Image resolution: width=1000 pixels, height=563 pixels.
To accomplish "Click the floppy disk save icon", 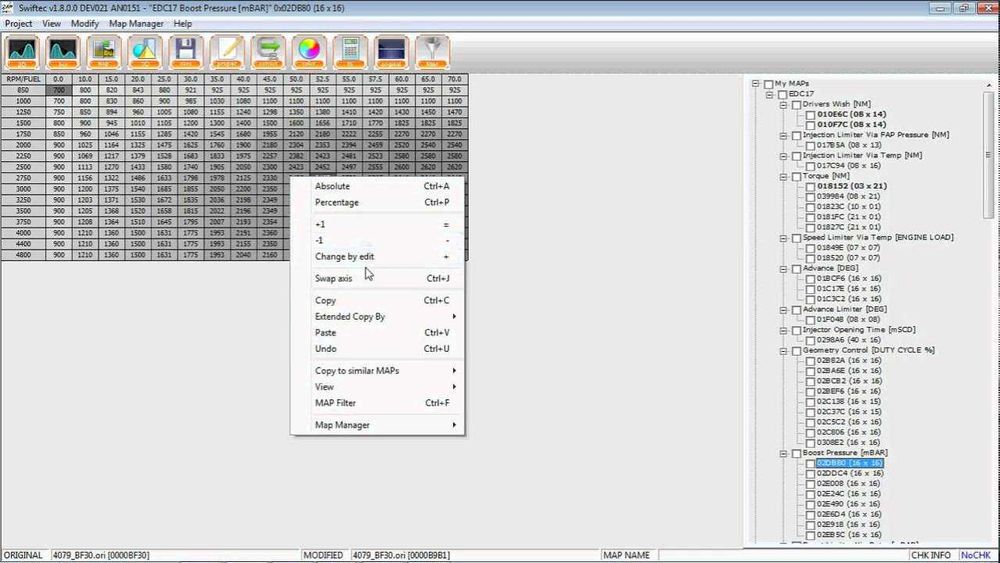I will tap(186, 52).
